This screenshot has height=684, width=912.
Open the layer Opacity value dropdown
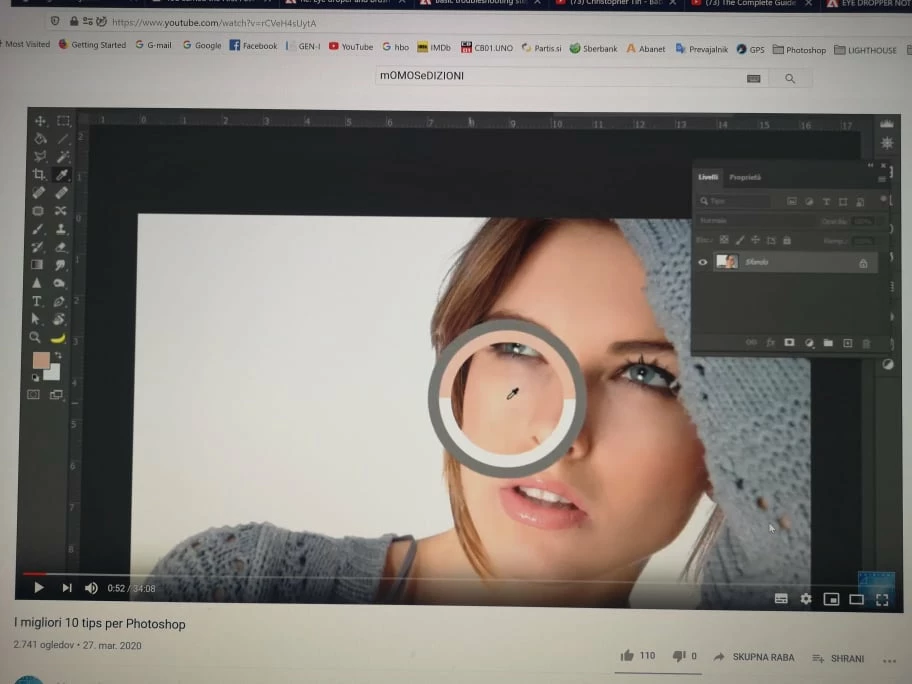pos(863,222)
